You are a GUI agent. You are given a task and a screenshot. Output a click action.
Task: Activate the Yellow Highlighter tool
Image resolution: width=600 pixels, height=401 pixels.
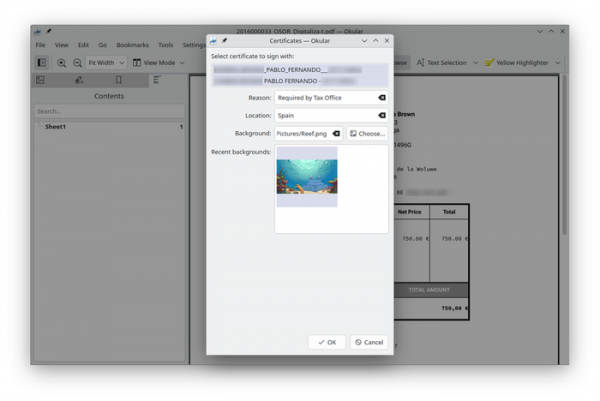[517, 63]
